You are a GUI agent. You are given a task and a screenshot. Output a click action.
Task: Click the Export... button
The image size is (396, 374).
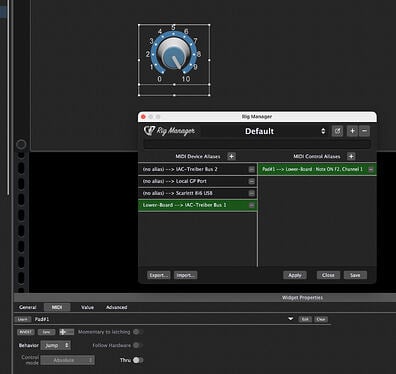pyautogui.click(x=159, y=275)
